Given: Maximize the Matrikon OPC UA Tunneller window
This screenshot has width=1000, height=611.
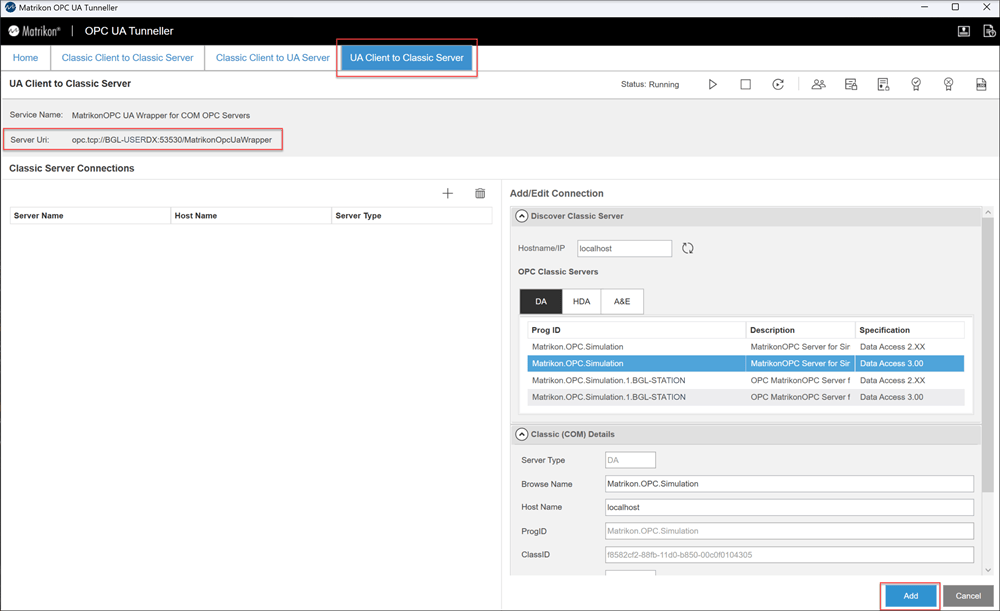Looking at the screenshot, I should click(955, 7).
